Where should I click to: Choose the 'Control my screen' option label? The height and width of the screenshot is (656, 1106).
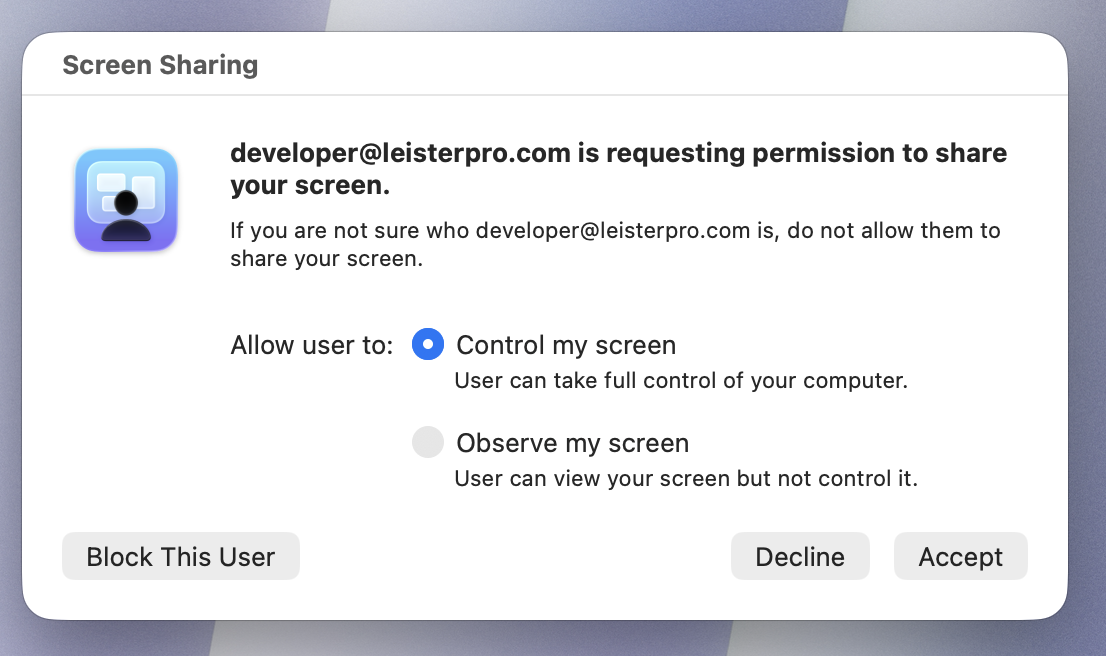tap(566, 345)
